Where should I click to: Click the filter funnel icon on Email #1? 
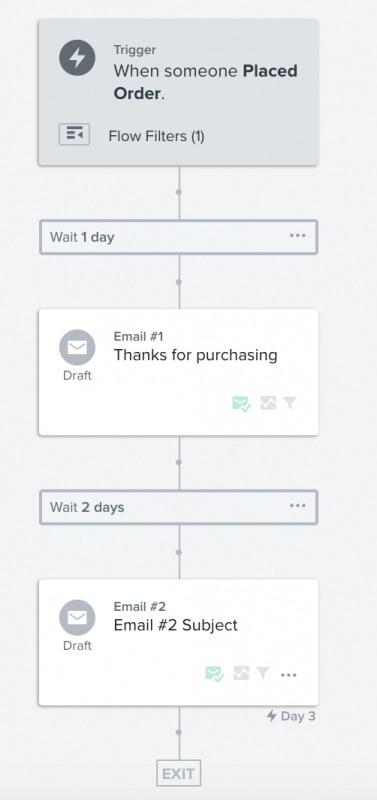(290, 403)
